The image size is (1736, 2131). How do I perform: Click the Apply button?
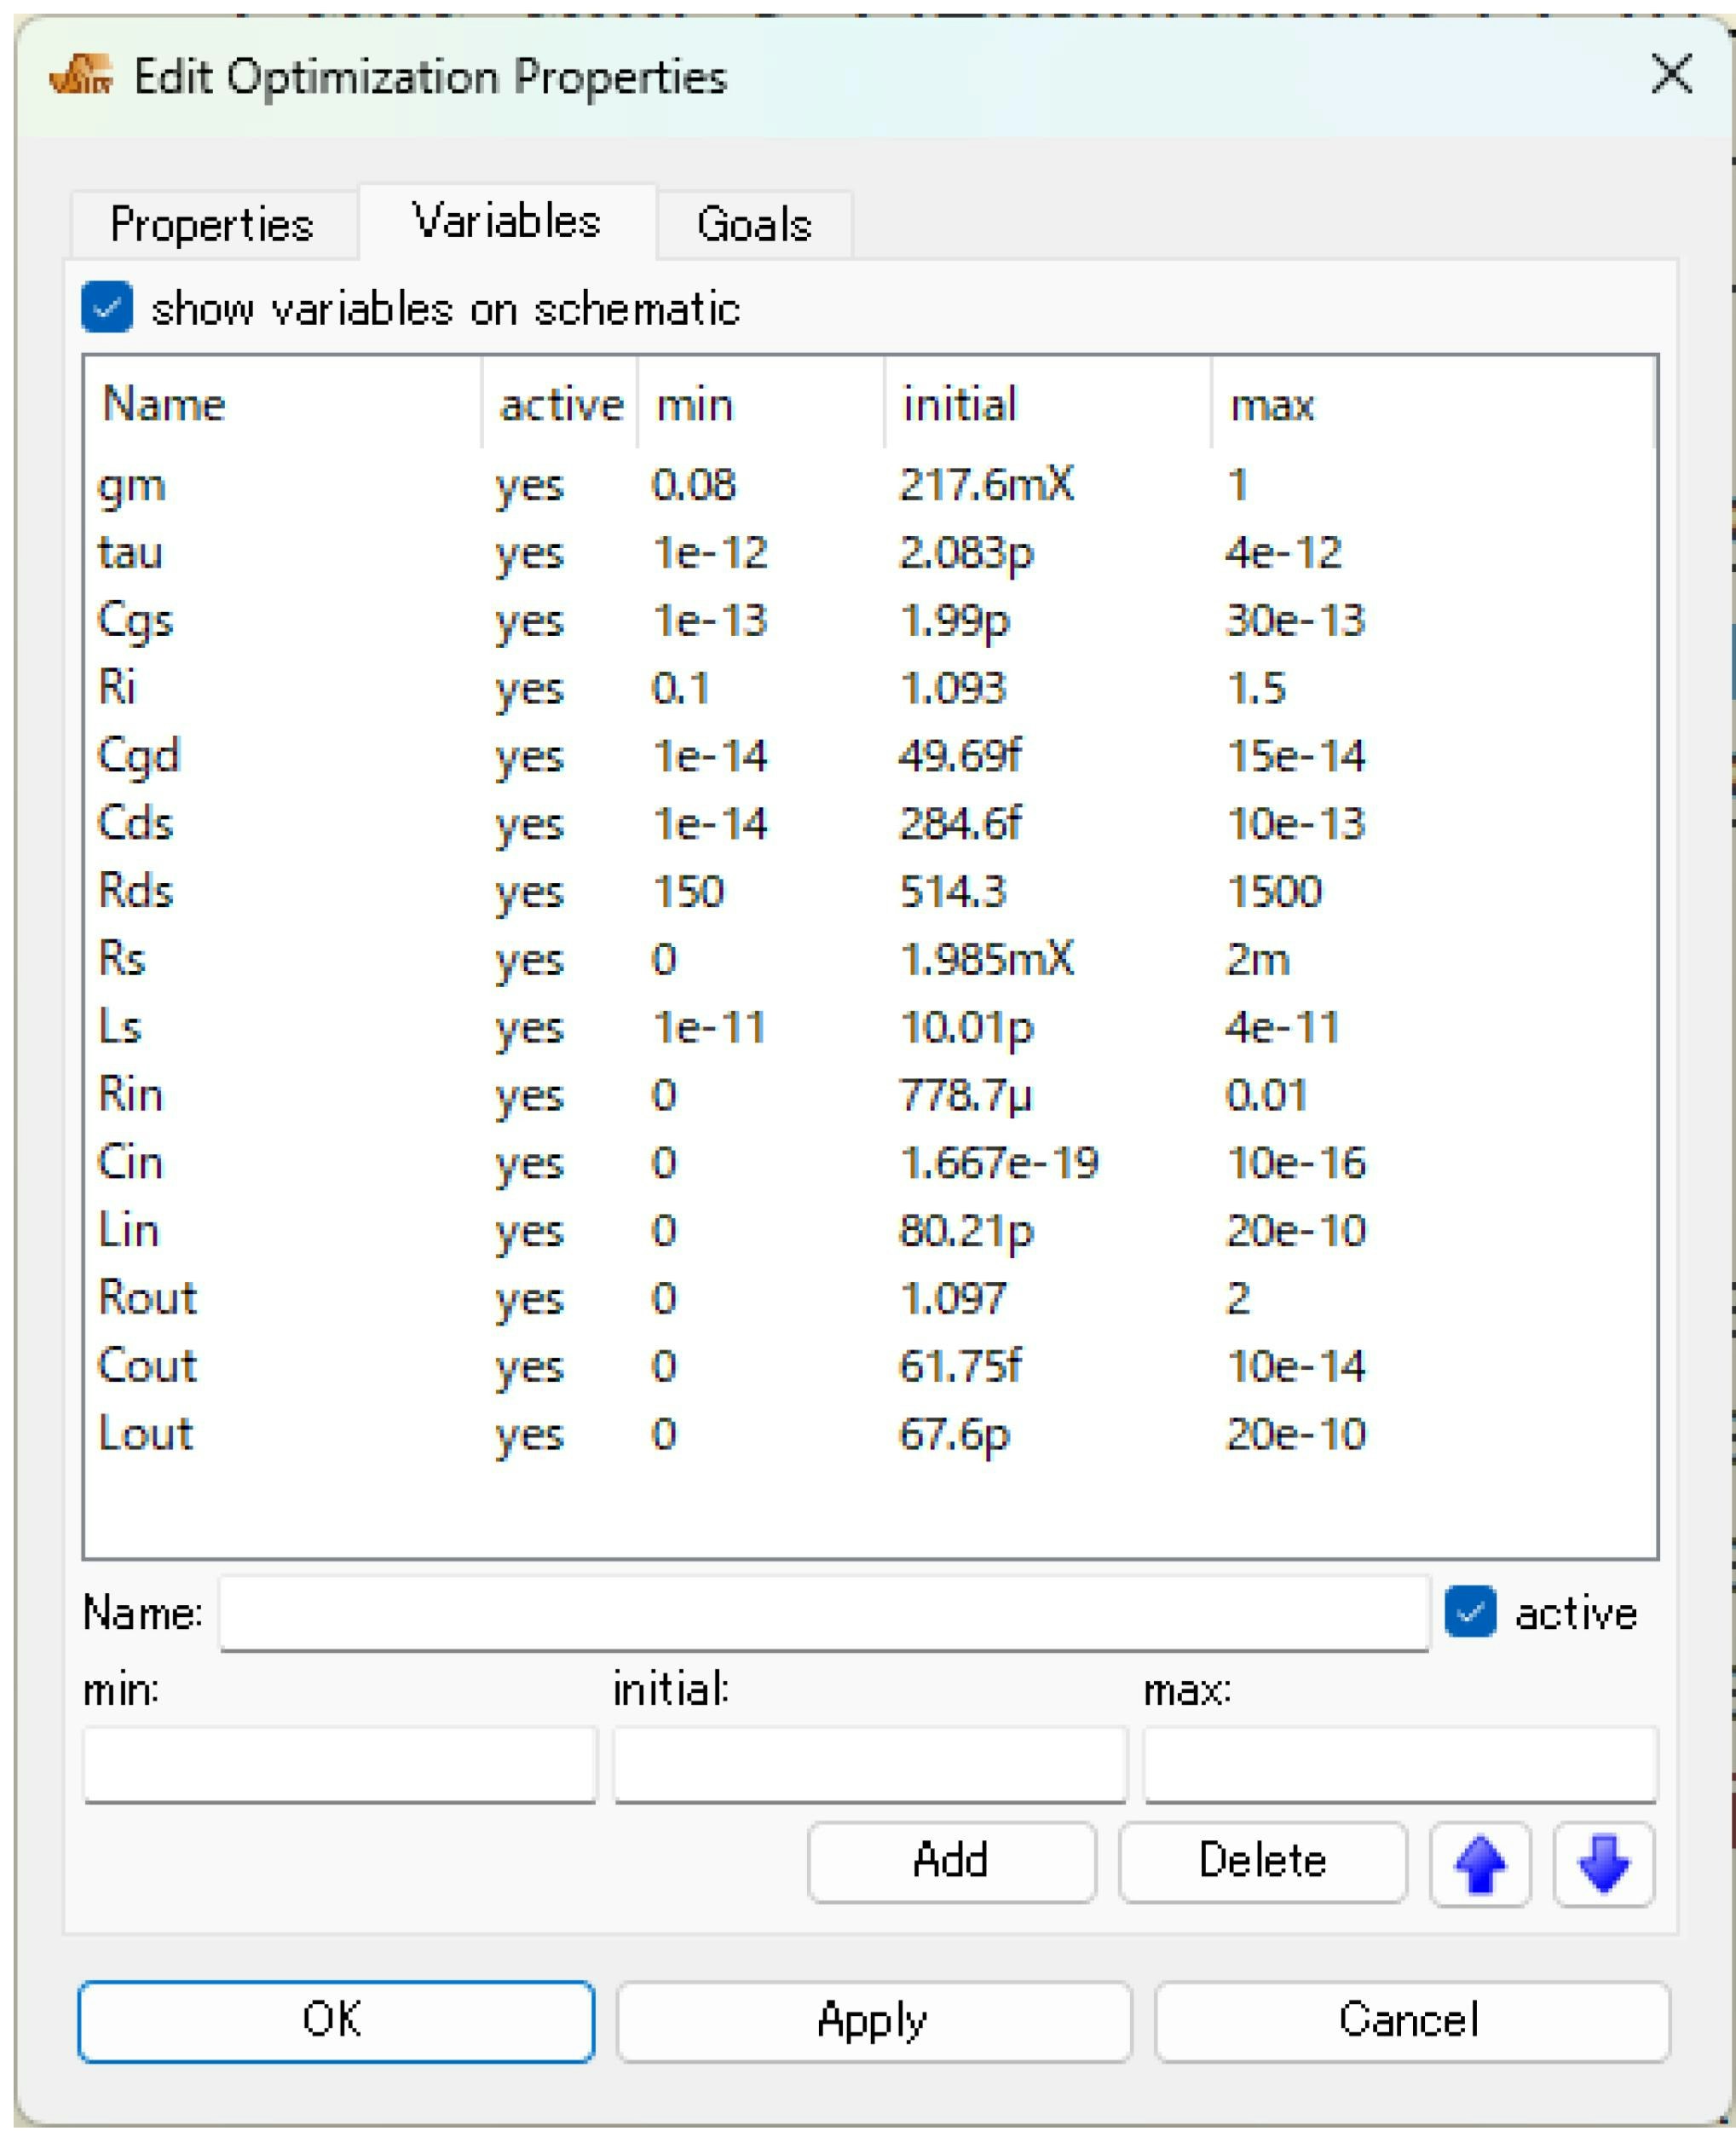point(873,2020)
